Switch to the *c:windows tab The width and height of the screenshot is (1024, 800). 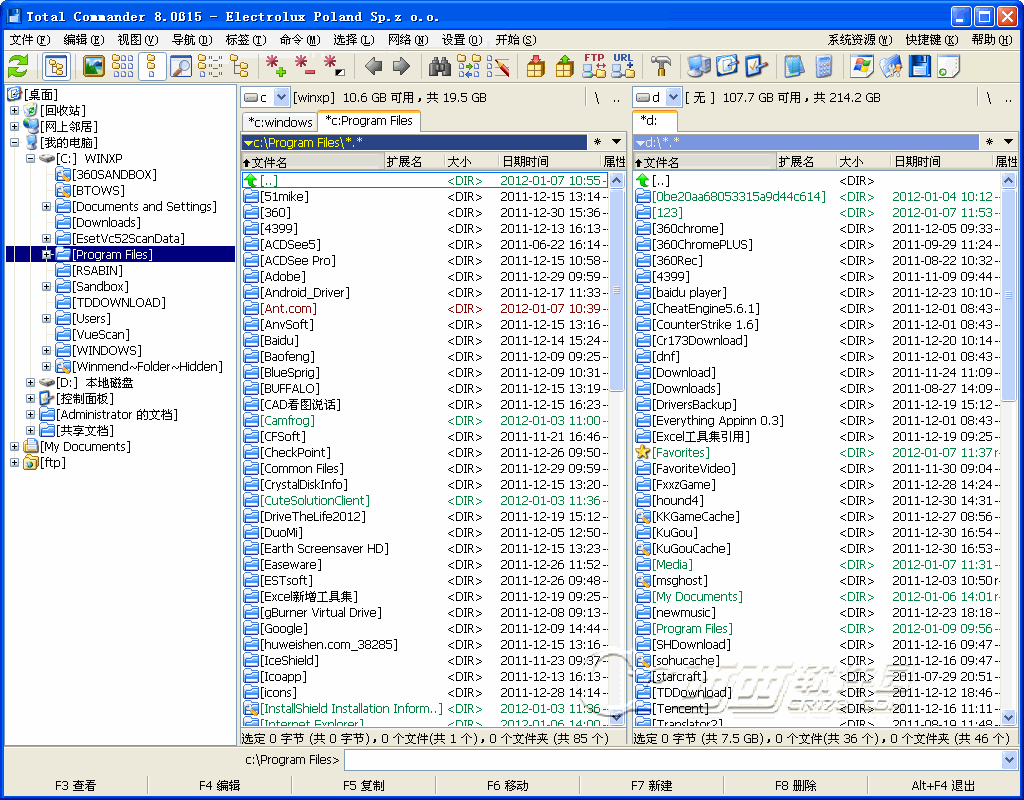coord(280,122)
